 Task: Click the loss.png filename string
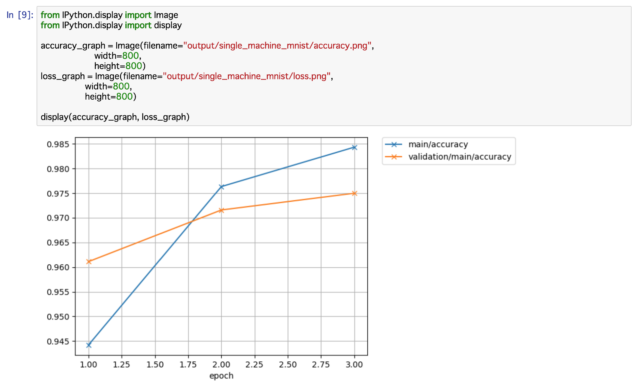(247, 76)
